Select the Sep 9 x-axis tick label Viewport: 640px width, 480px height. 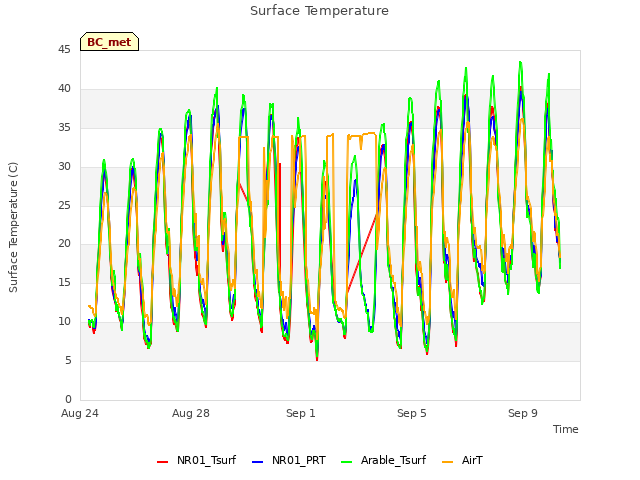pyautogui.click(x=523, y=413)
